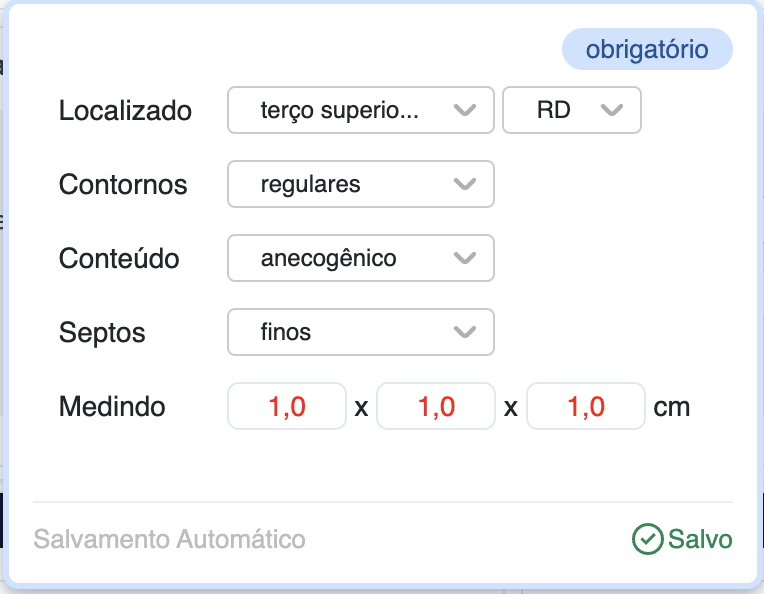Click the first Medindo measurement field
Screen dimensions: 764x594
pos(287,407)
